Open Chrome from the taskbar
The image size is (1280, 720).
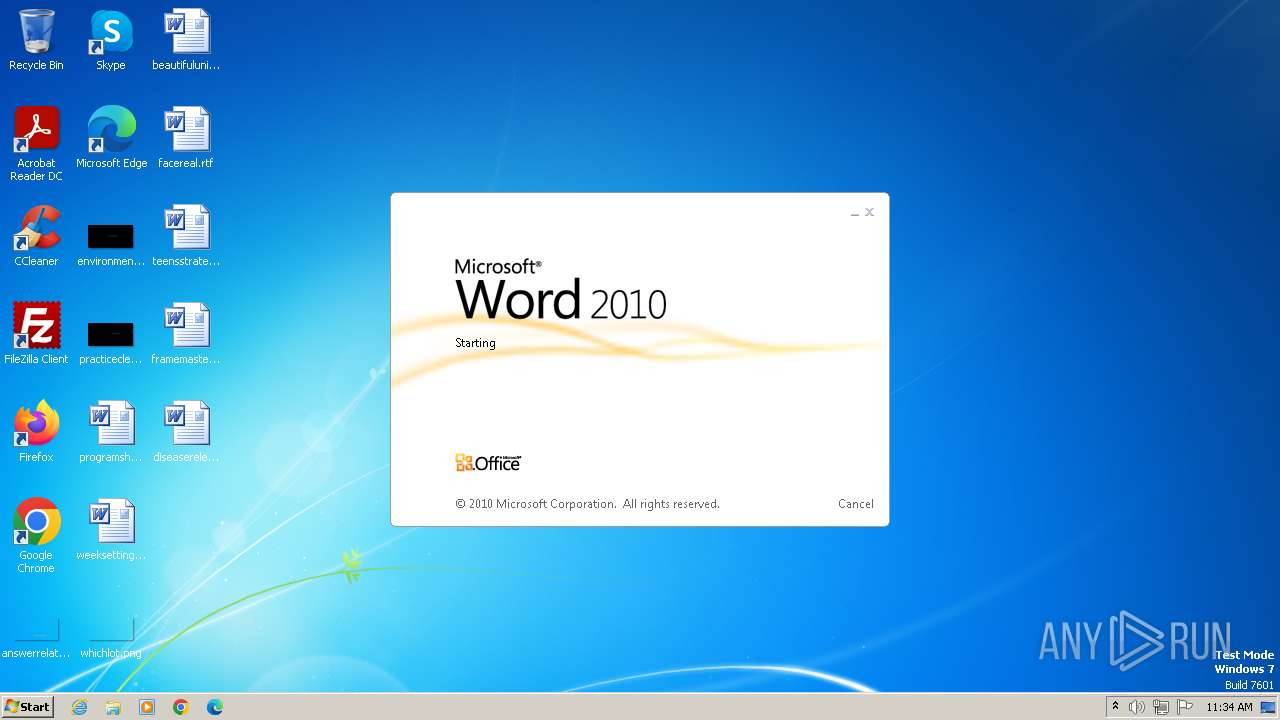tap(181, 707)
